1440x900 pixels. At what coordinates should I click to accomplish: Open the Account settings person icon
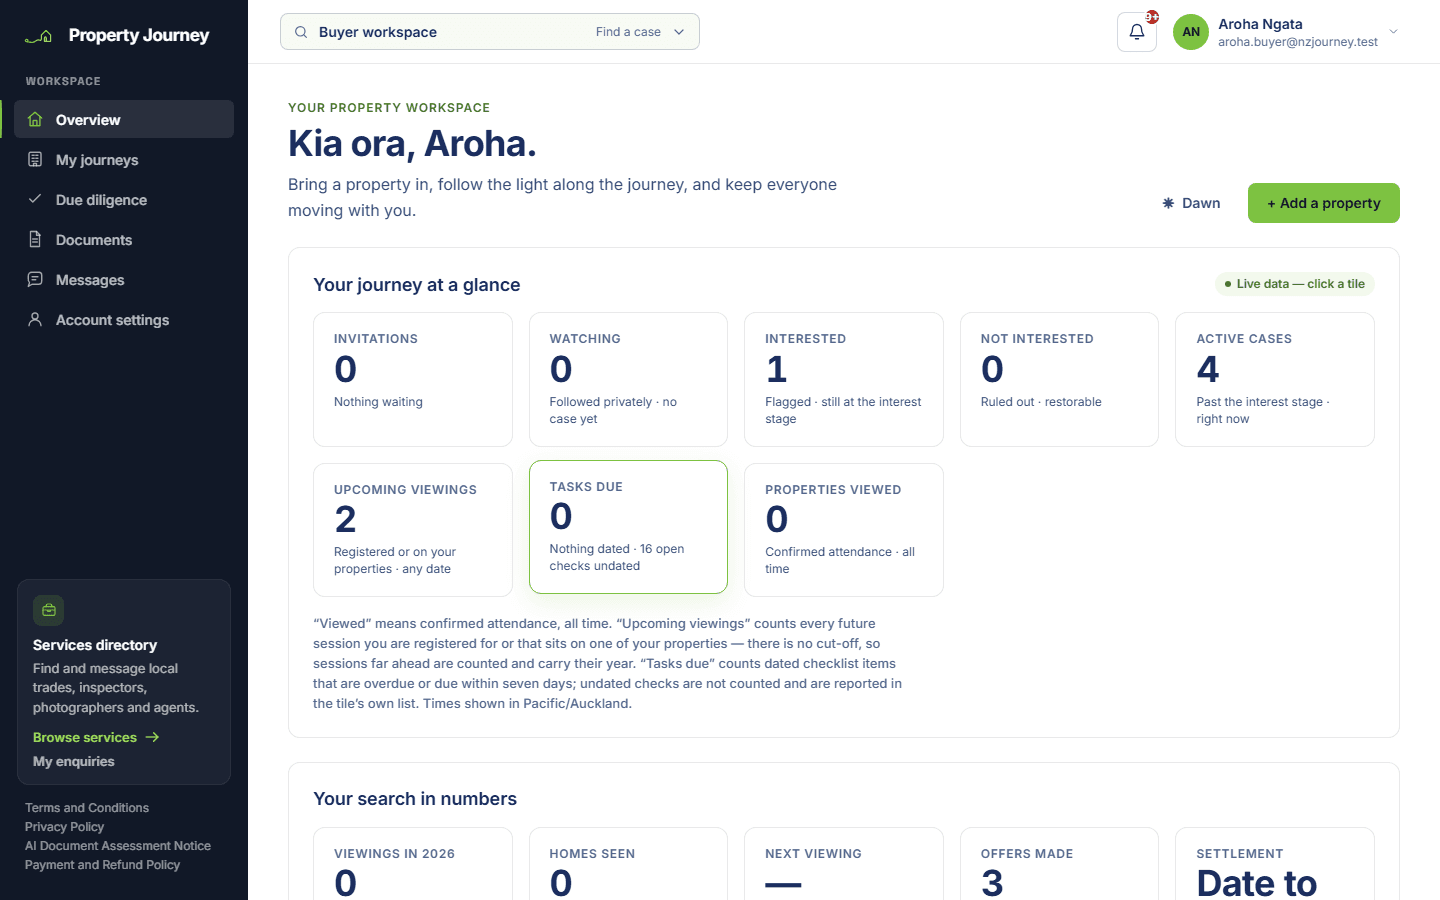coord(35,319)
